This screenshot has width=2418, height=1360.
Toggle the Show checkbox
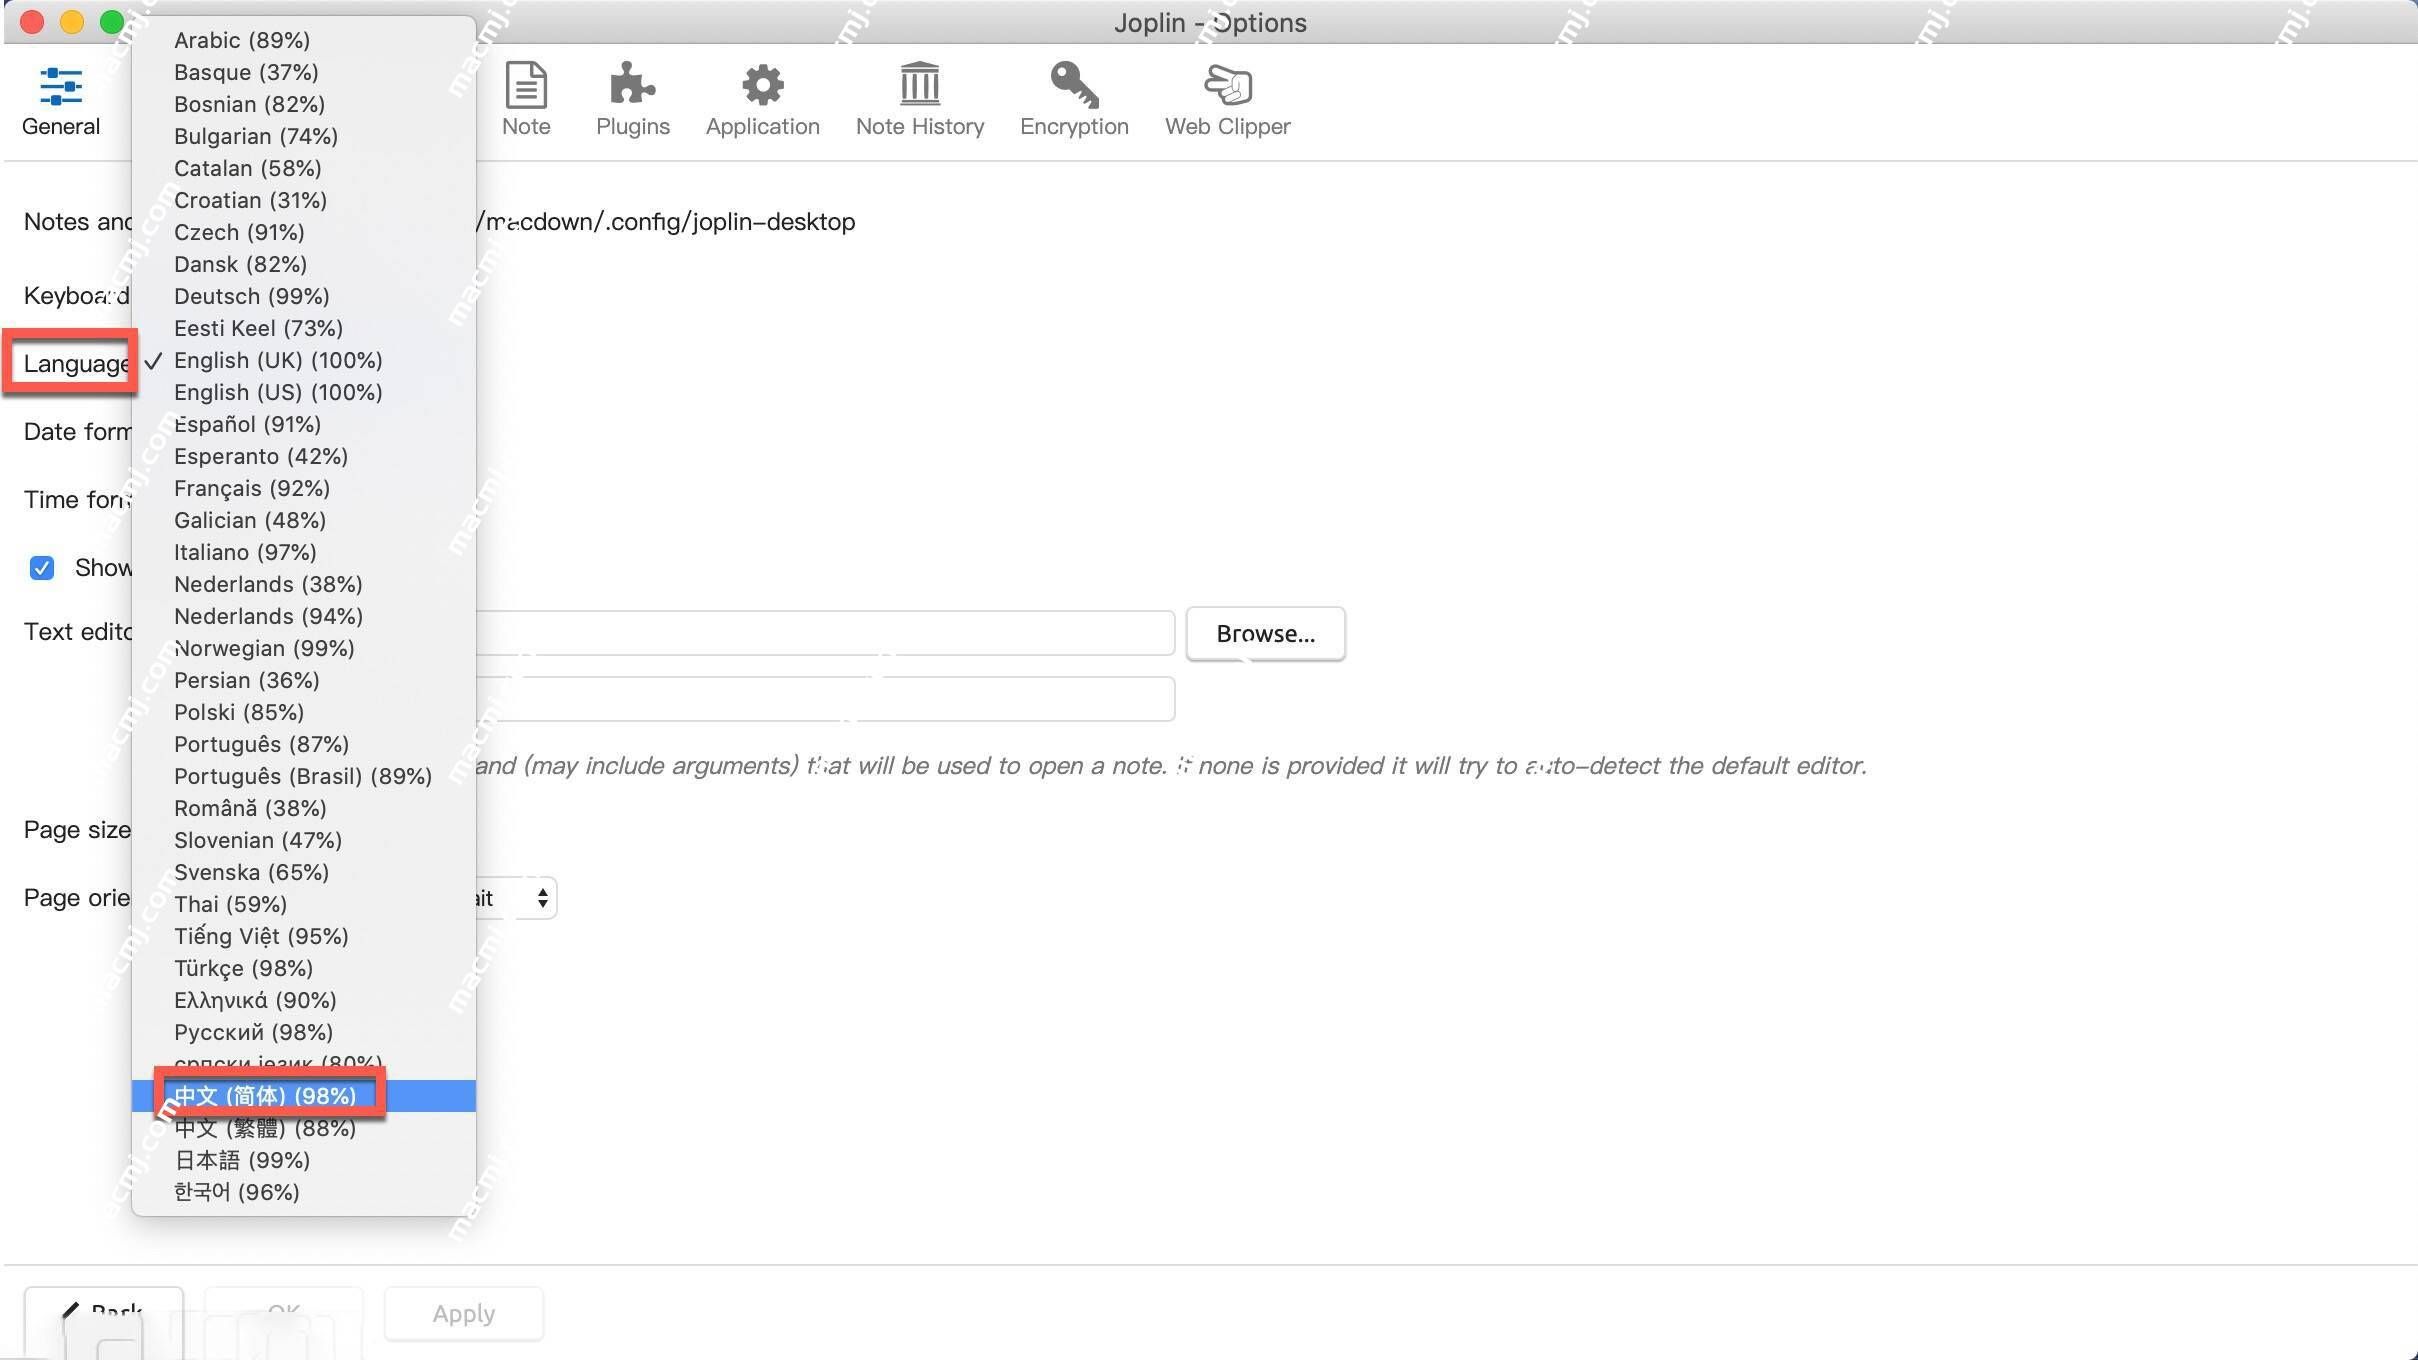pos(42,568)
